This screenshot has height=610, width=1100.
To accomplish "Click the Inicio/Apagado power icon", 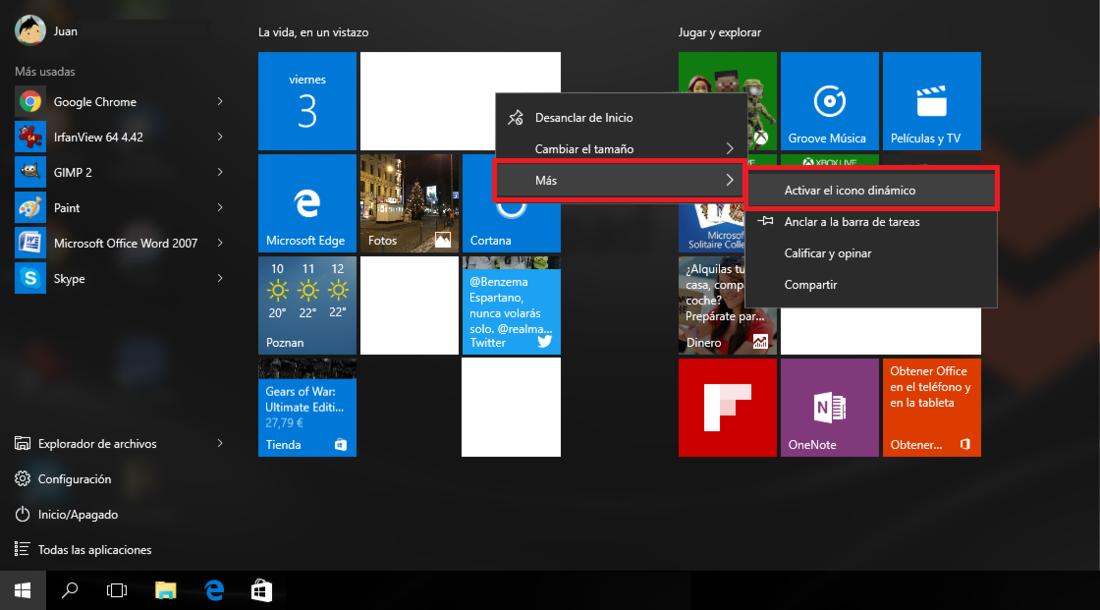I will 22,514.
